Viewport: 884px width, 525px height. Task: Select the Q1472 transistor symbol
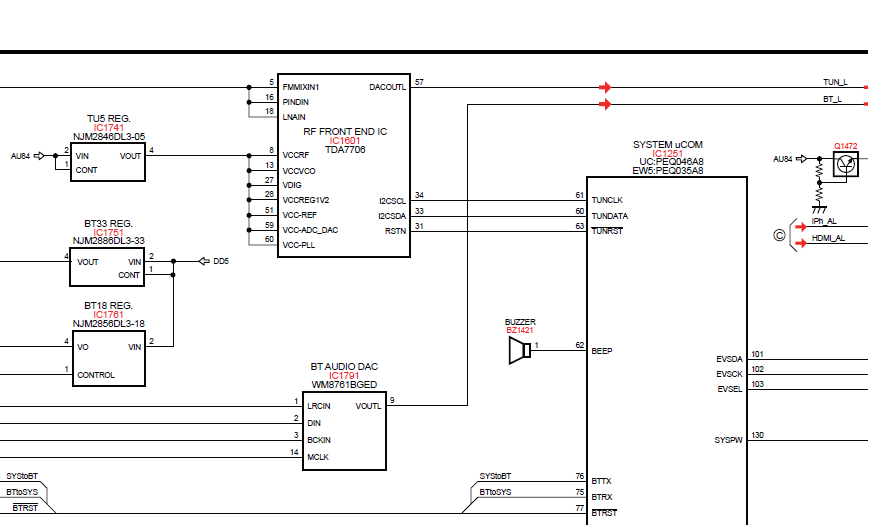[846, 166]
